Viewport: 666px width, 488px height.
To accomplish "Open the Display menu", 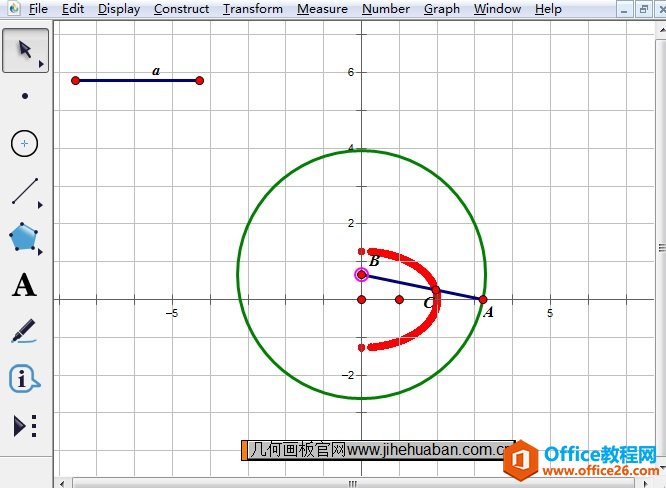I will coord(119,9).
